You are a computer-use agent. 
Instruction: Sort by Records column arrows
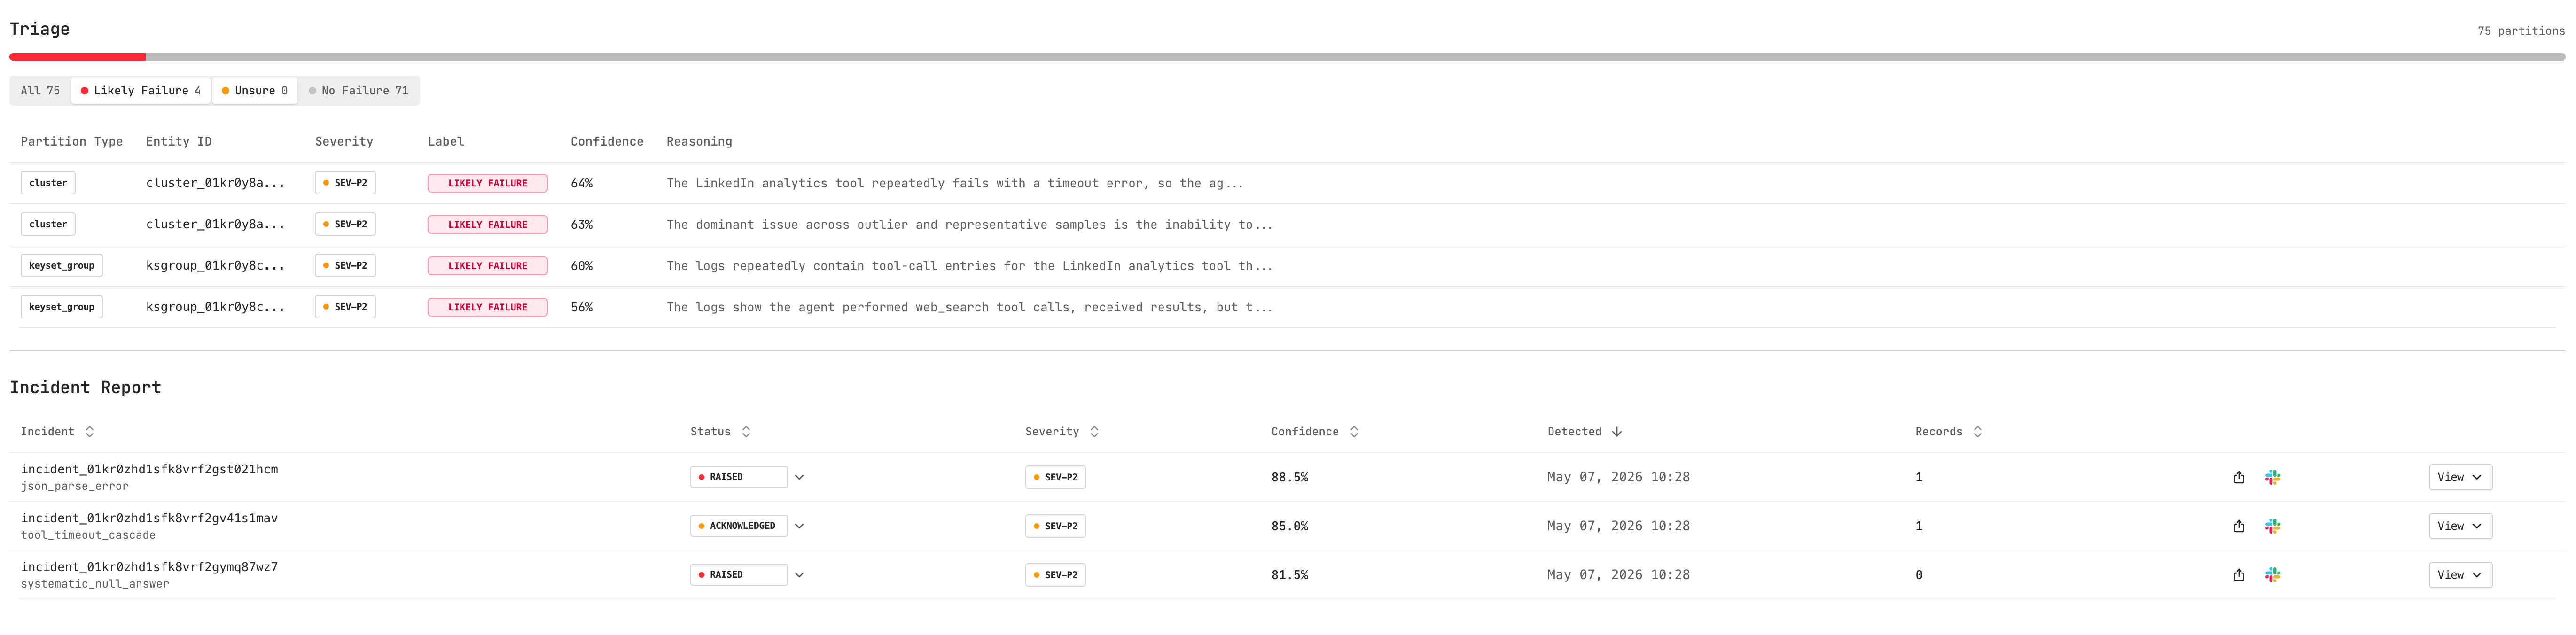(1977, 432)
